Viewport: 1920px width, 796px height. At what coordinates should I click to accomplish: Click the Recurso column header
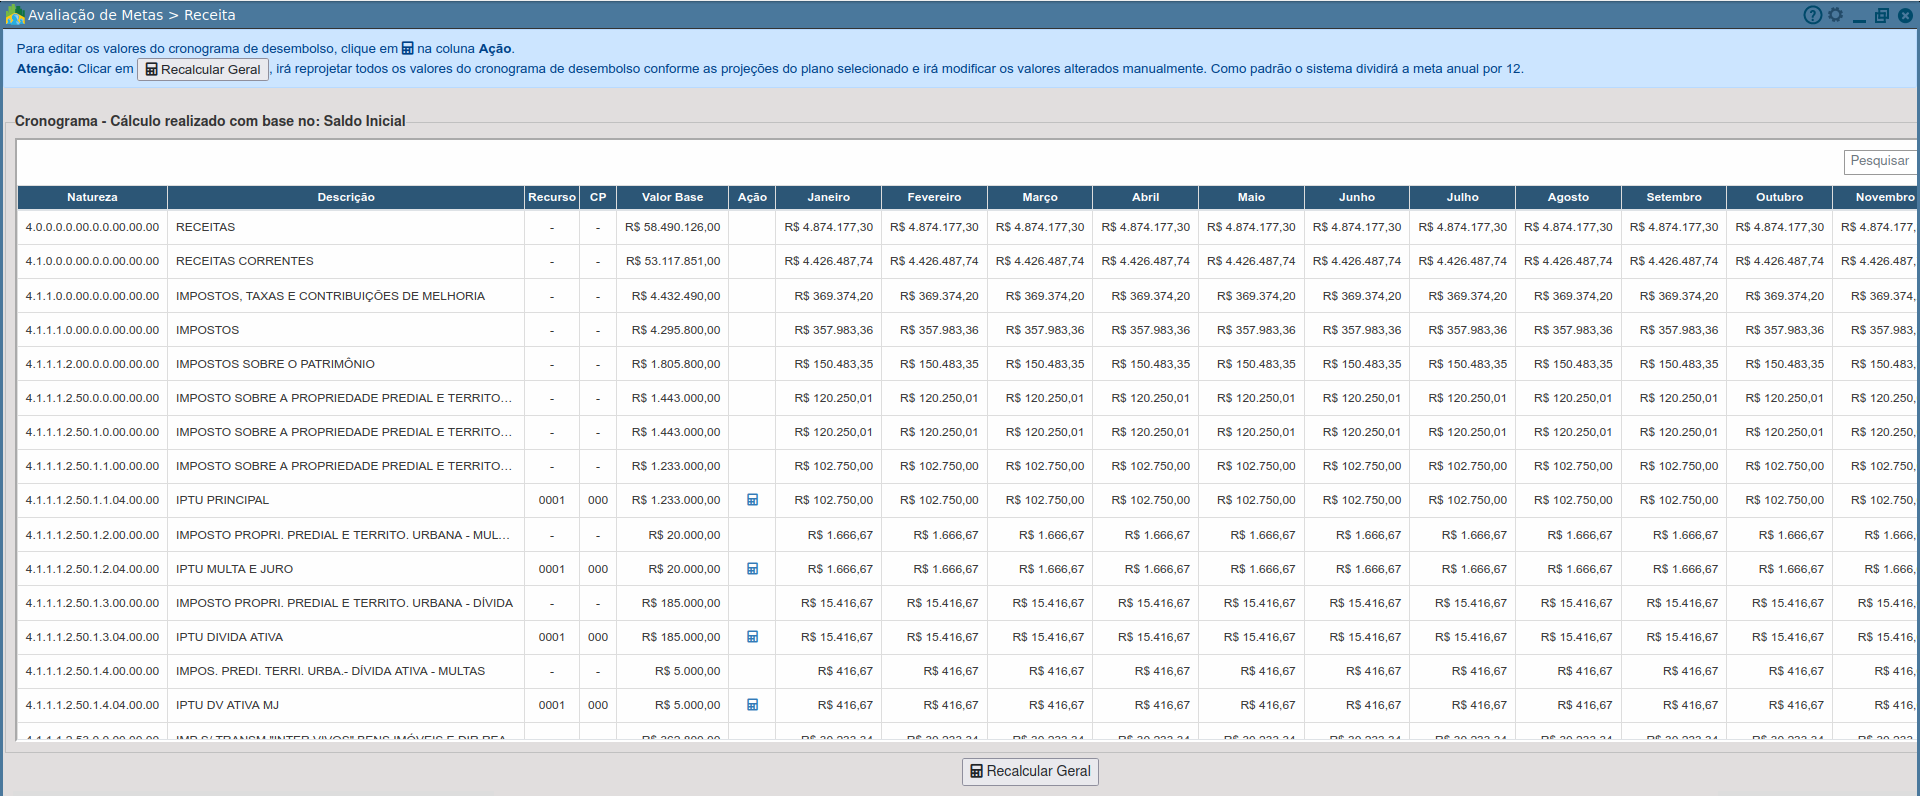[x=551, y=197]
